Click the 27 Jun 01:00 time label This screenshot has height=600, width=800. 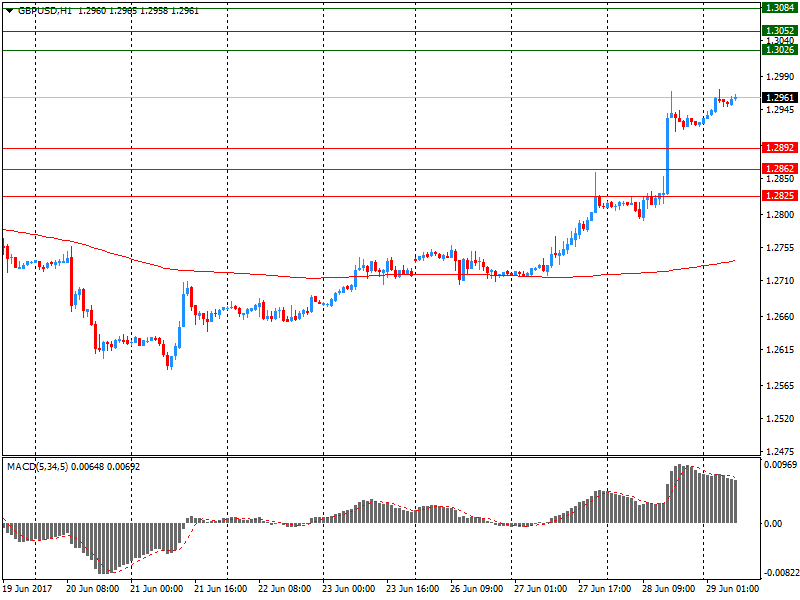tap(540, 588)
